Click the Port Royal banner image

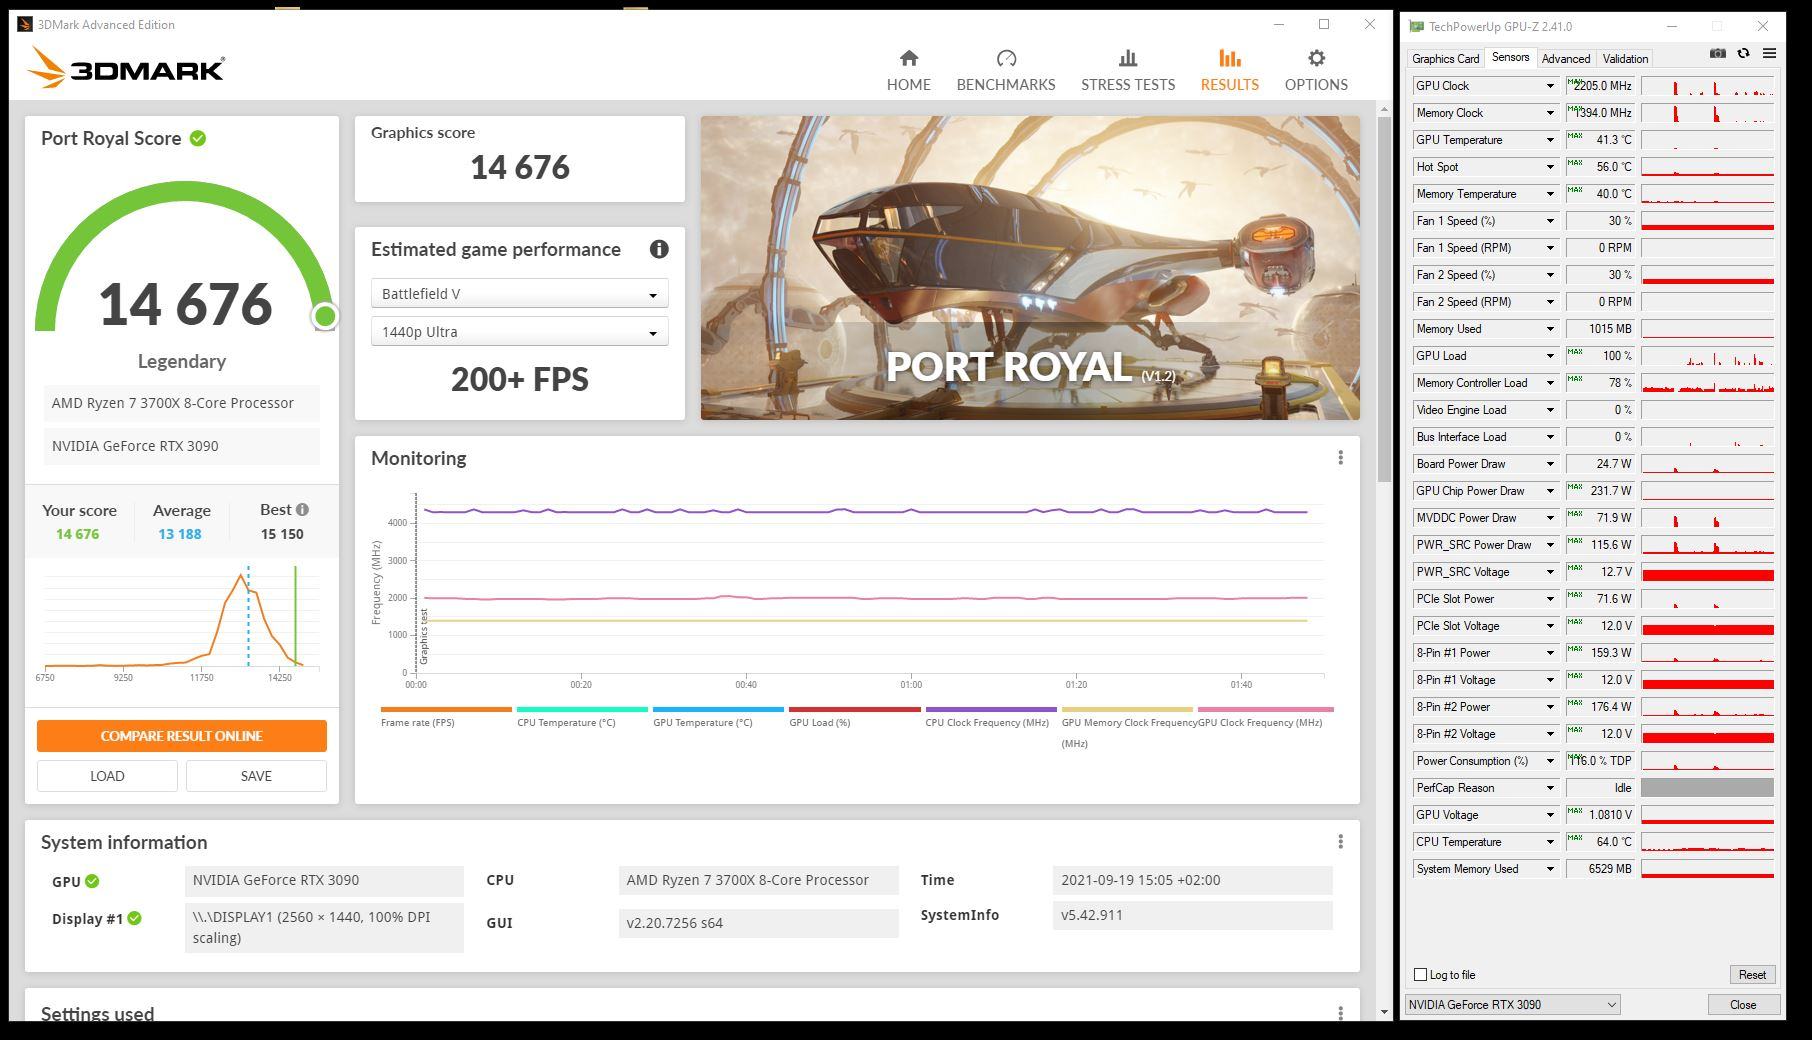point(1030,268)
